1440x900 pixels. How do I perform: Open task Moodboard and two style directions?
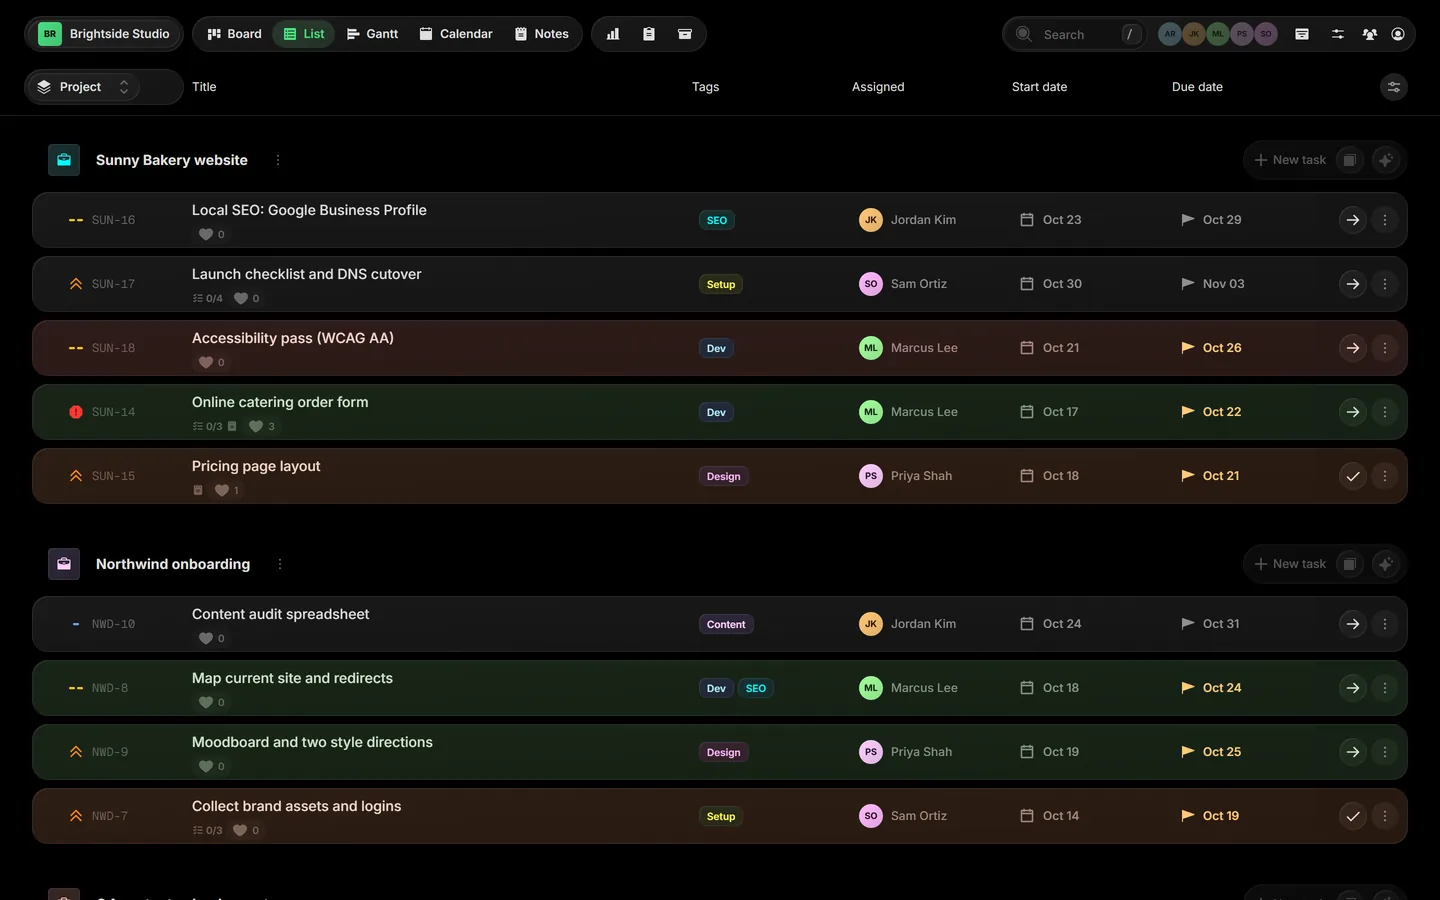click(312, 742)
